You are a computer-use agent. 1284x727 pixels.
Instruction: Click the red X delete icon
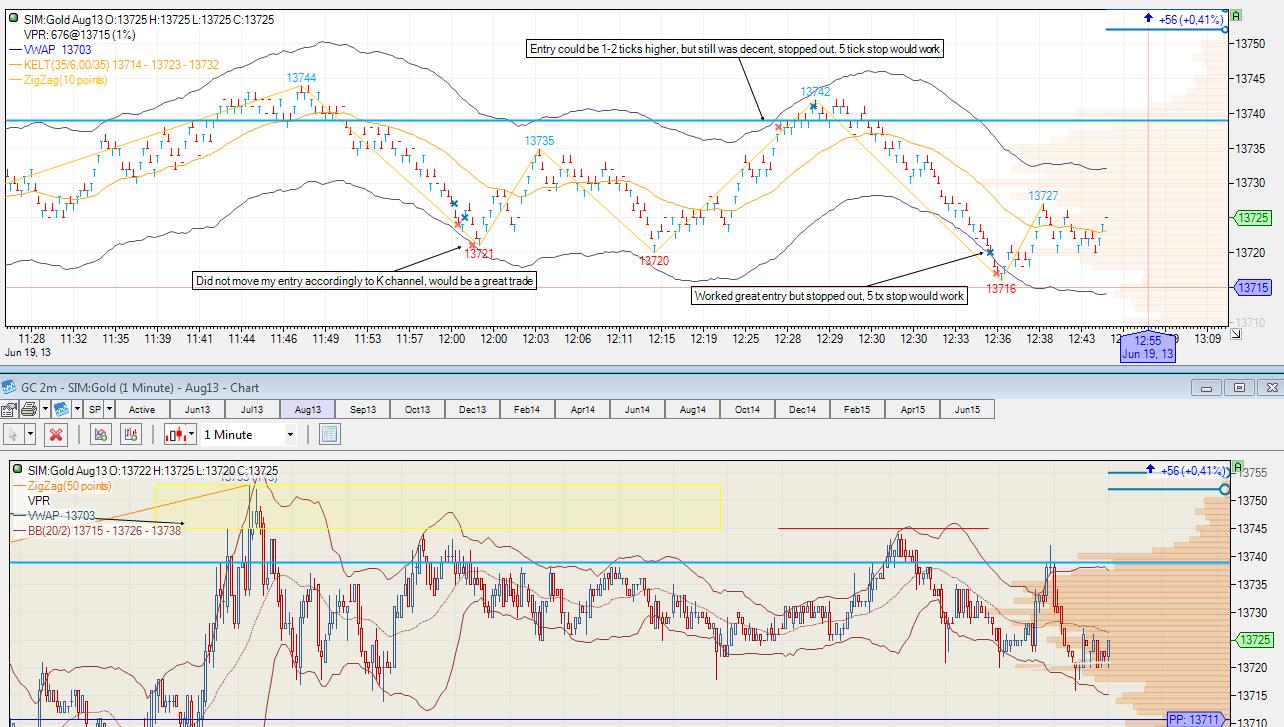click(56, 434)
